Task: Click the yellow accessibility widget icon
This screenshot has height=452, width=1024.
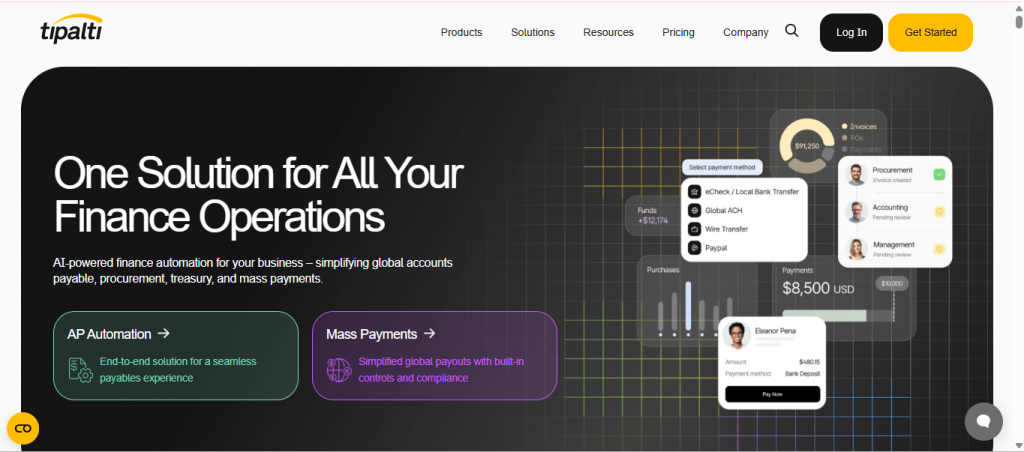Action: point(23,428)
